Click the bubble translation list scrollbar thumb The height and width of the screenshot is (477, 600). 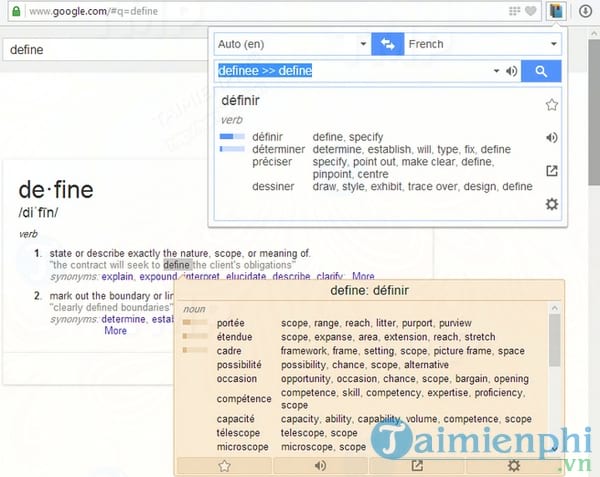click(554, 340)
